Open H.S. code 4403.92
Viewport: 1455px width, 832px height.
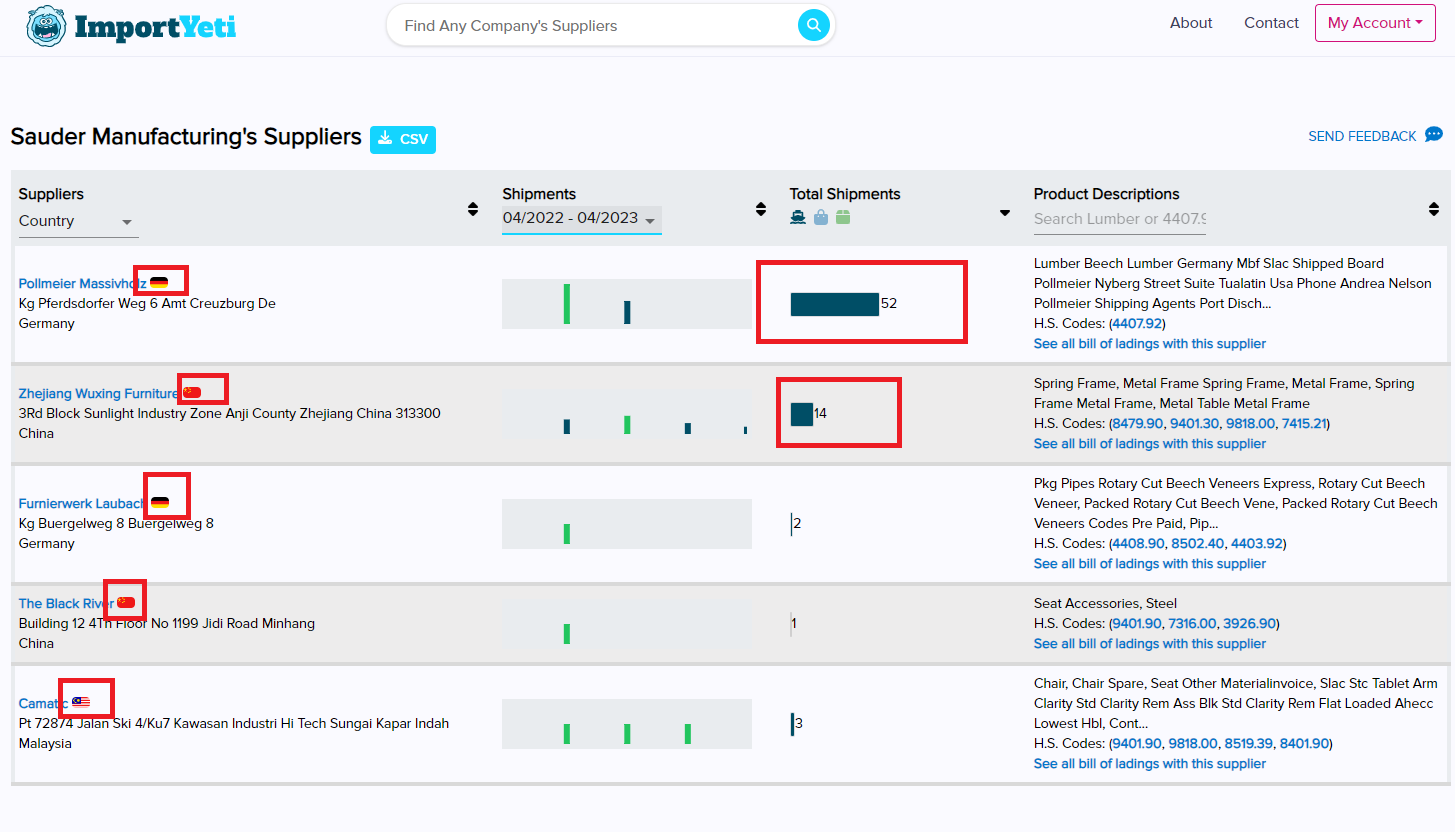click(1256, 544)
